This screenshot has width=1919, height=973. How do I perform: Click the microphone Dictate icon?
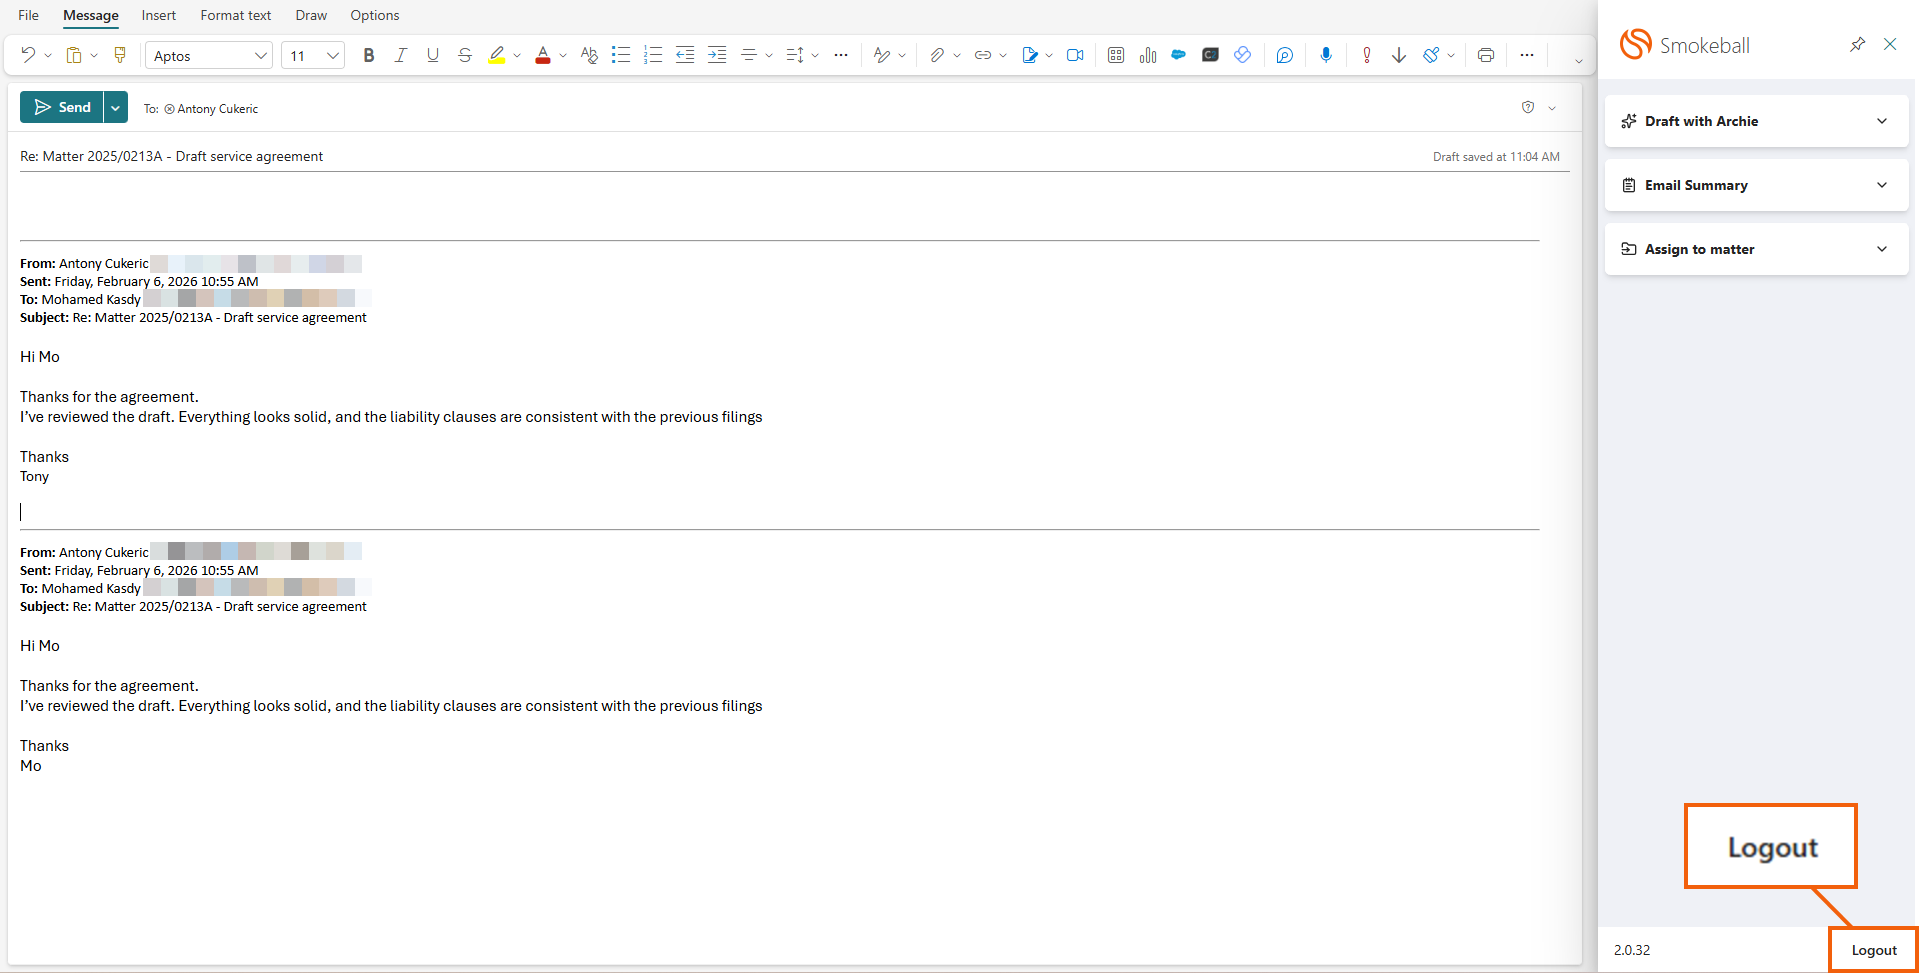(1325, 55)
